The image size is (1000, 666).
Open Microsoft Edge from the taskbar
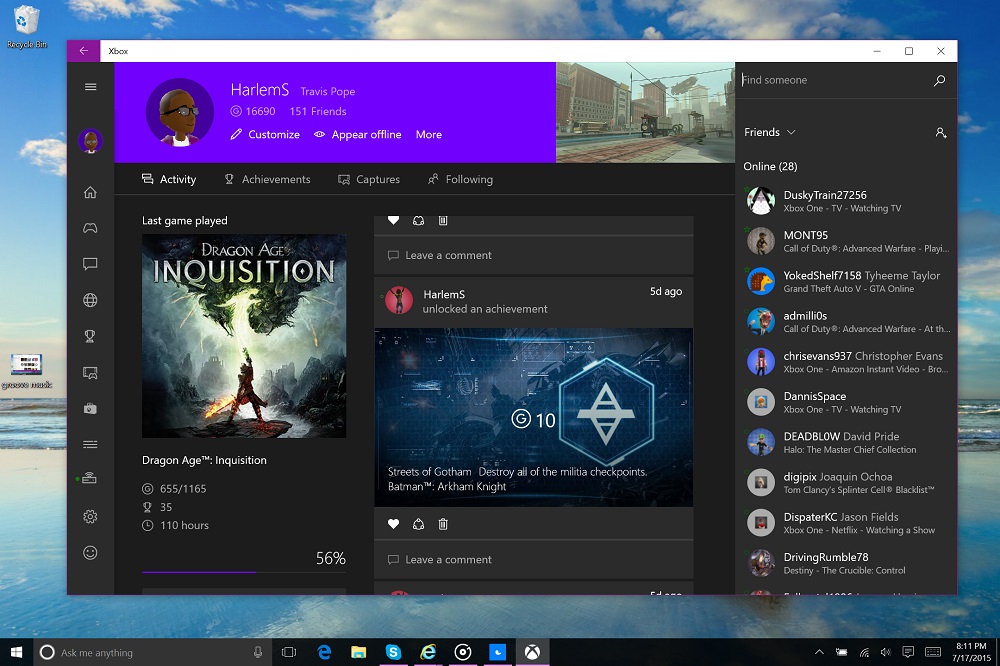[325, 652]
